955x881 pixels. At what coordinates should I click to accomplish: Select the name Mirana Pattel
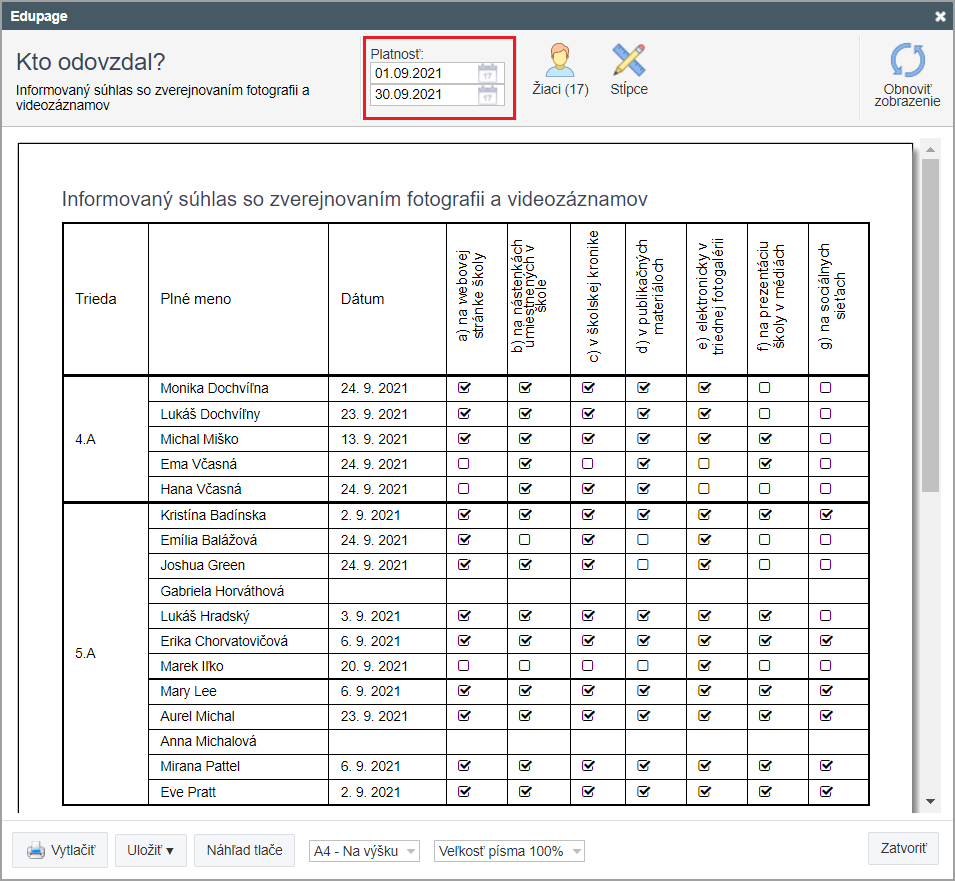(x=200, y=766)
